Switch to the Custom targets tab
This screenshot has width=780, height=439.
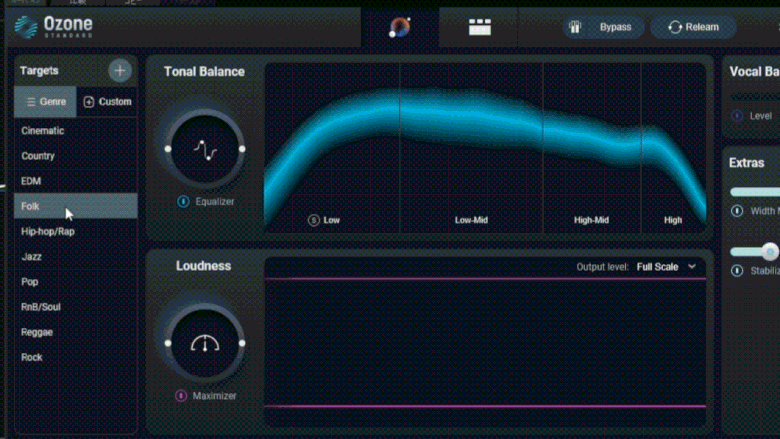pyautogui.click(x=107, y=102)
